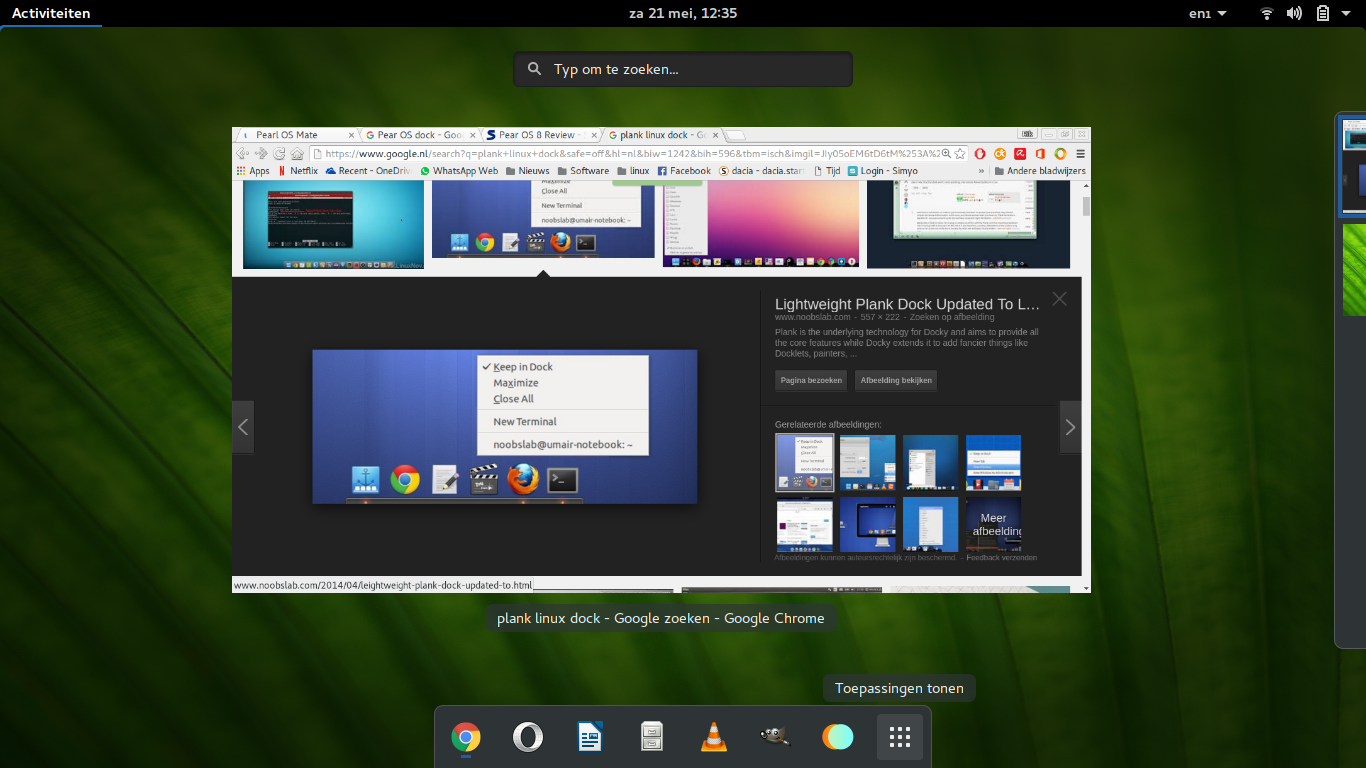
Task: Start LibreOffice Writer from the dash
Action: click(x=590, y=738)
